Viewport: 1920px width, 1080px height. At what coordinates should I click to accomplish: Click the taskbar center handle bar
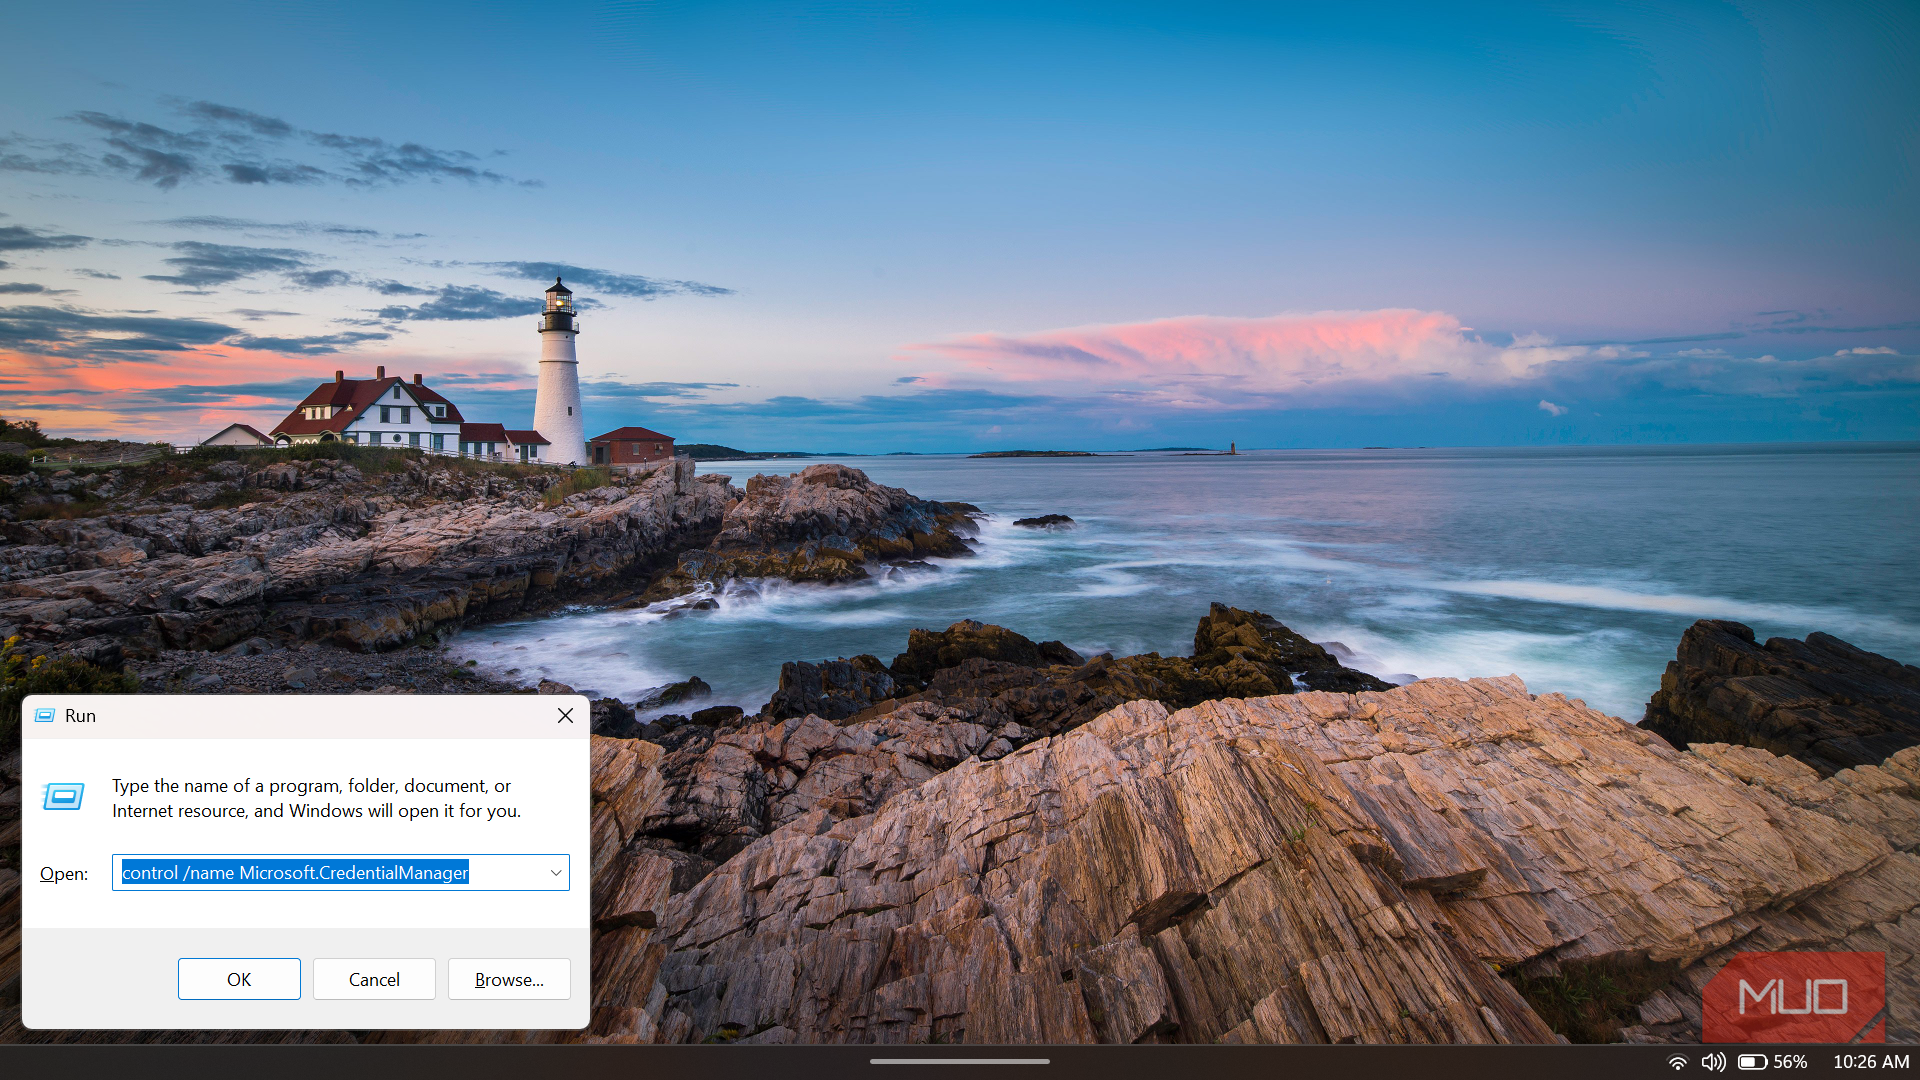(x=960, y=1062)
